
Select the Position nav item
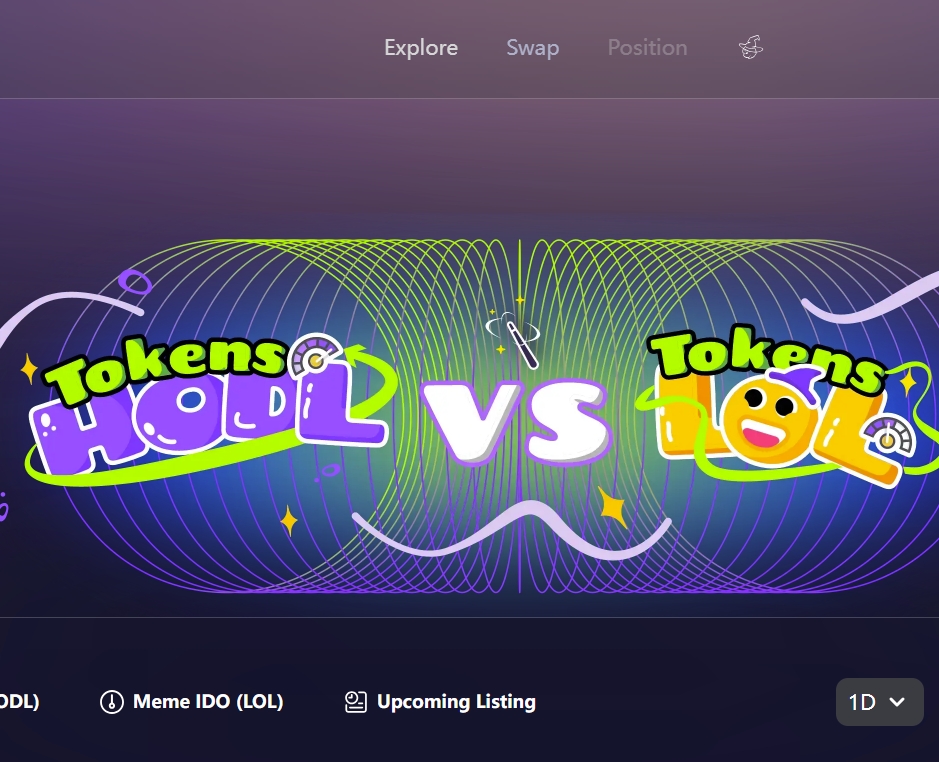click(647, 47)
